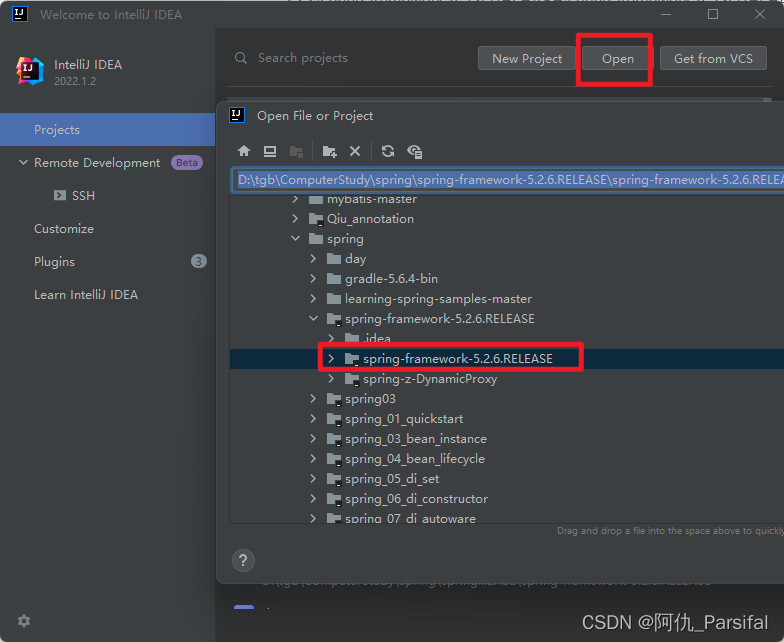Expand the learning-spring-samples-master folder
This screenshot has width=784, height=642.
click(314, 298)
